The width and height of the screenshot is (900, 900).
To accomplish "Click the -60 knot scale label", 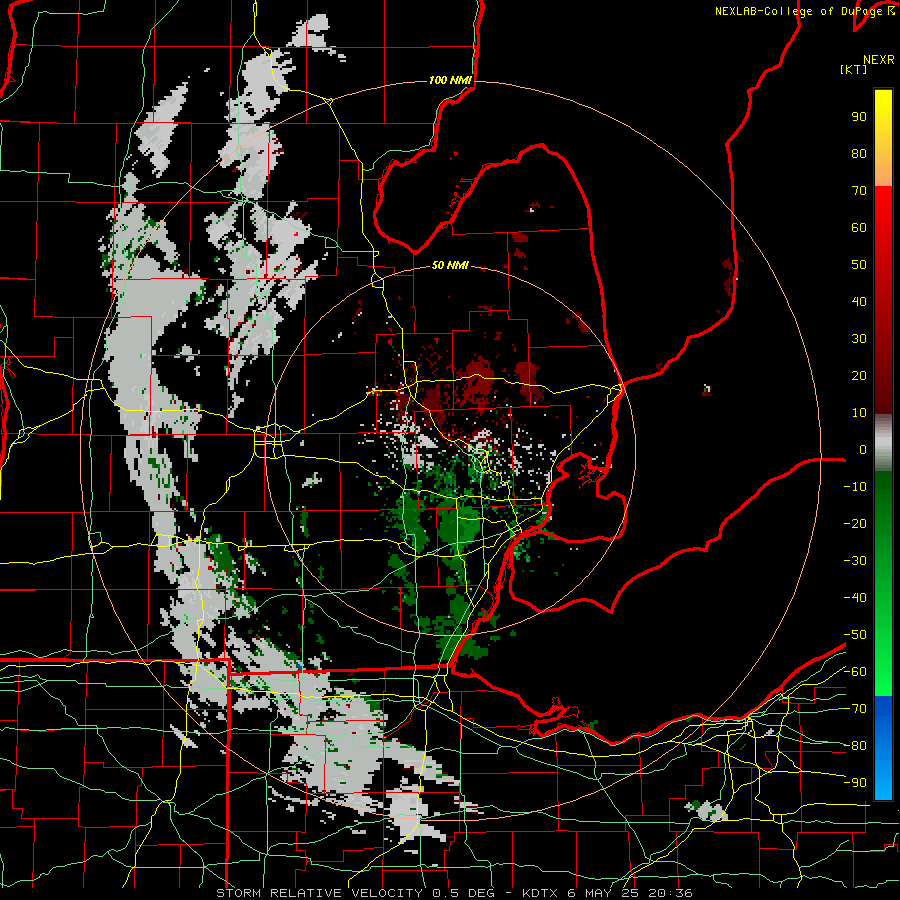I will 855,672.
